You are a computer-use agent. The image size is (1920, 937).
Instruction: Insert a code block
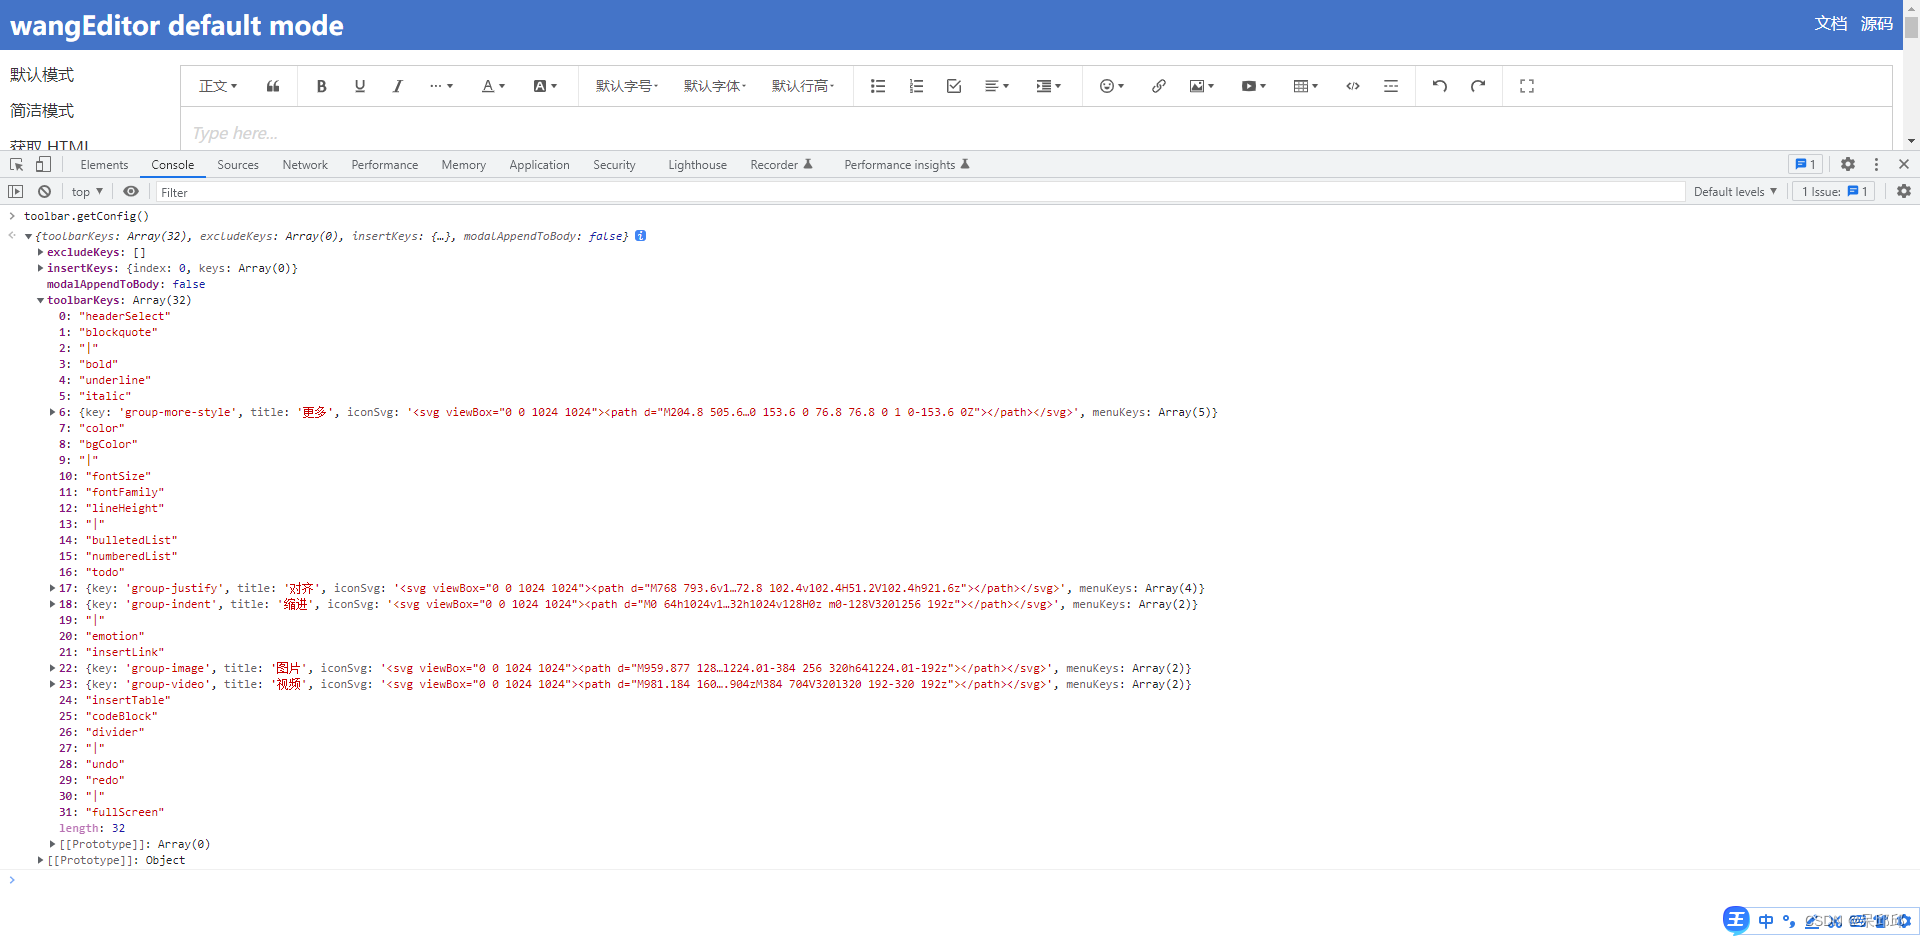coord(1353,86)
